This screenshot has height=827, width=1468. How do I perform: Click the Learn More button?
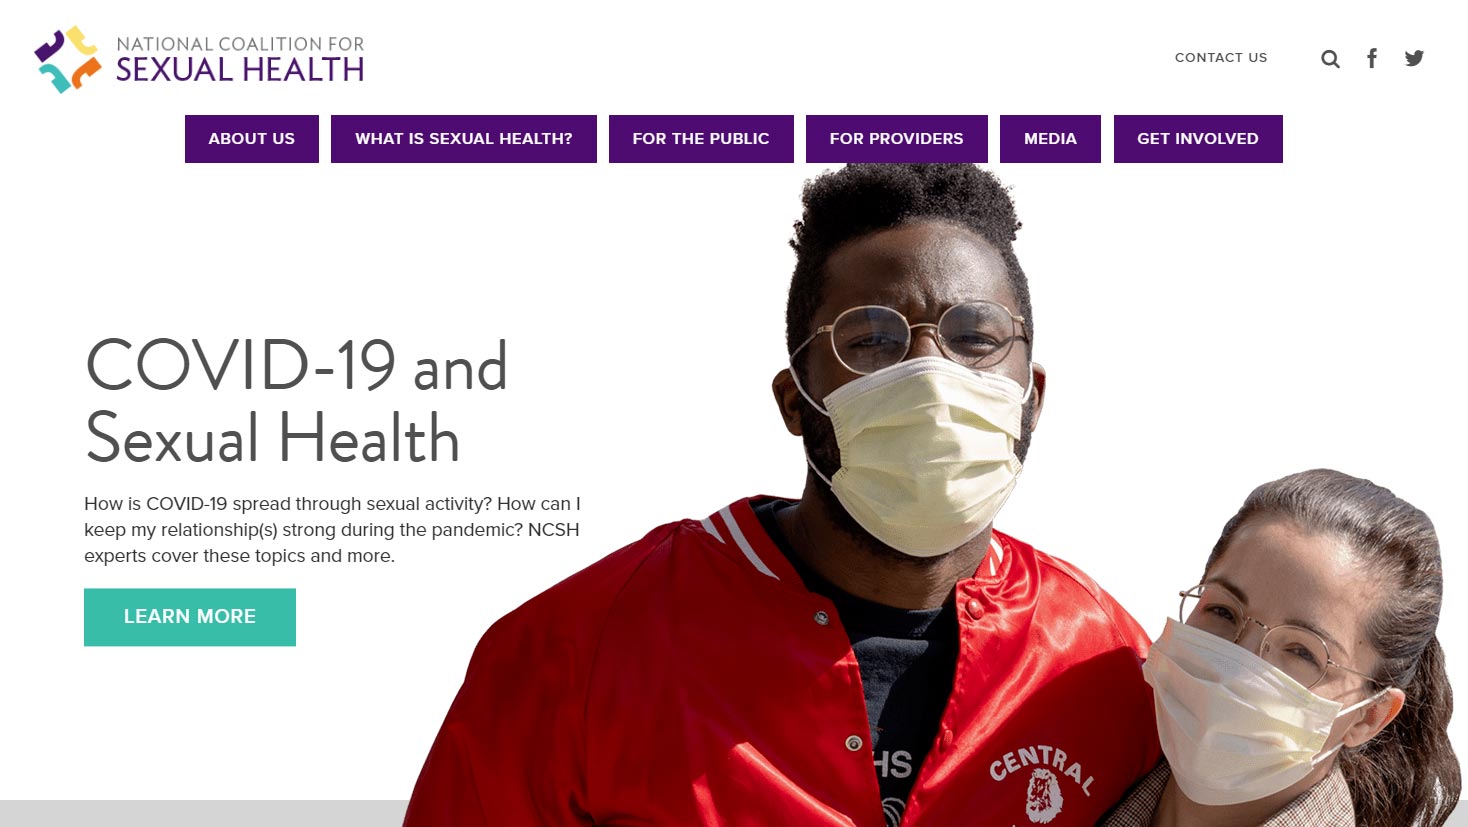click(x=190, y=617)
